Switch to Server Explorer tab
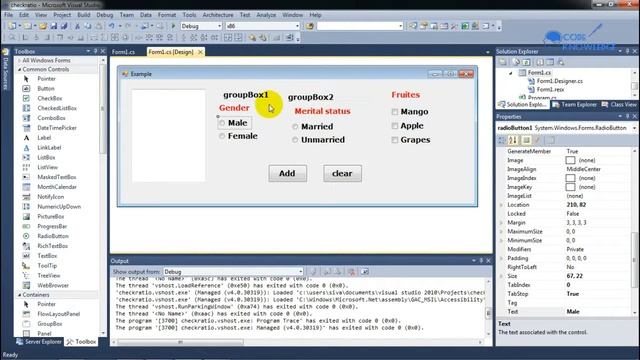The width and height of the screenshot is (640, 360). tap(39, 342)
